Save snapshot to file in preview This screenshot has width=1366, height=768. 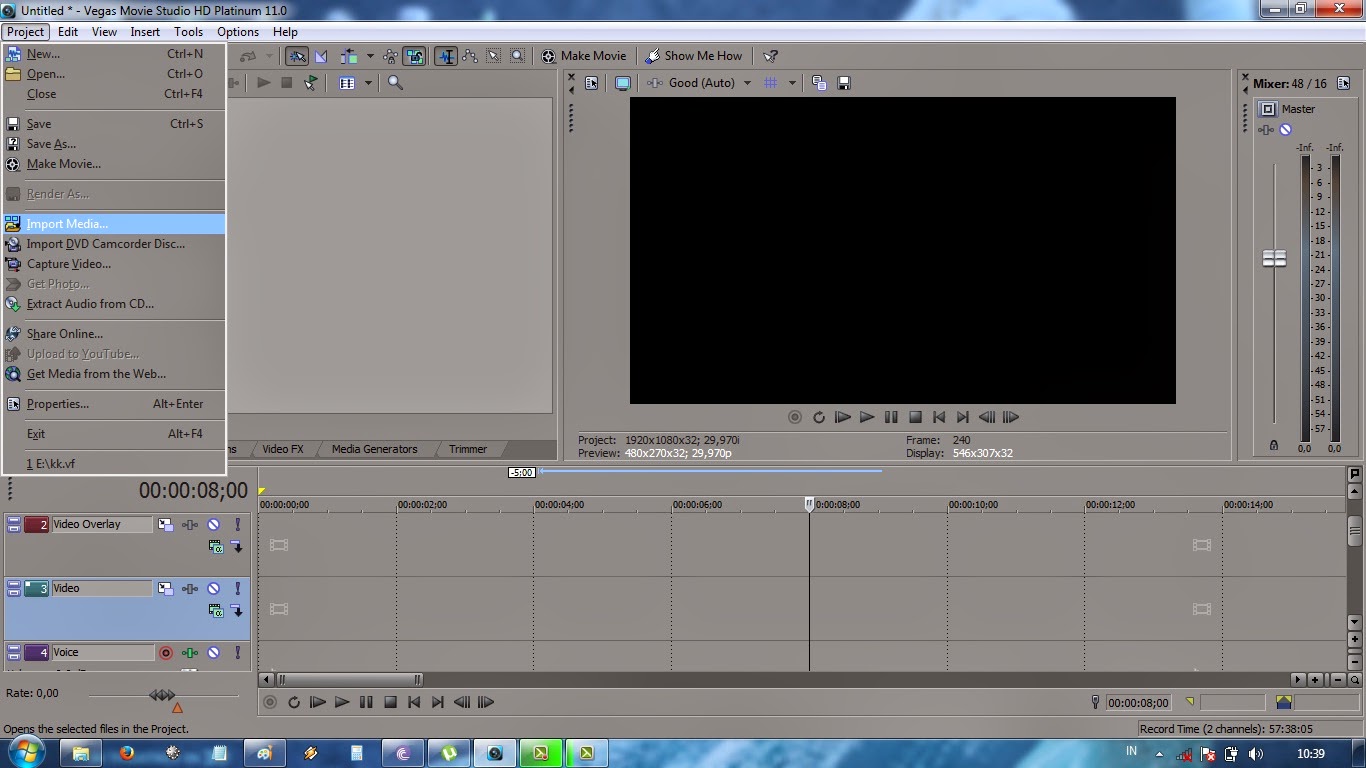(x=843, y=83)
